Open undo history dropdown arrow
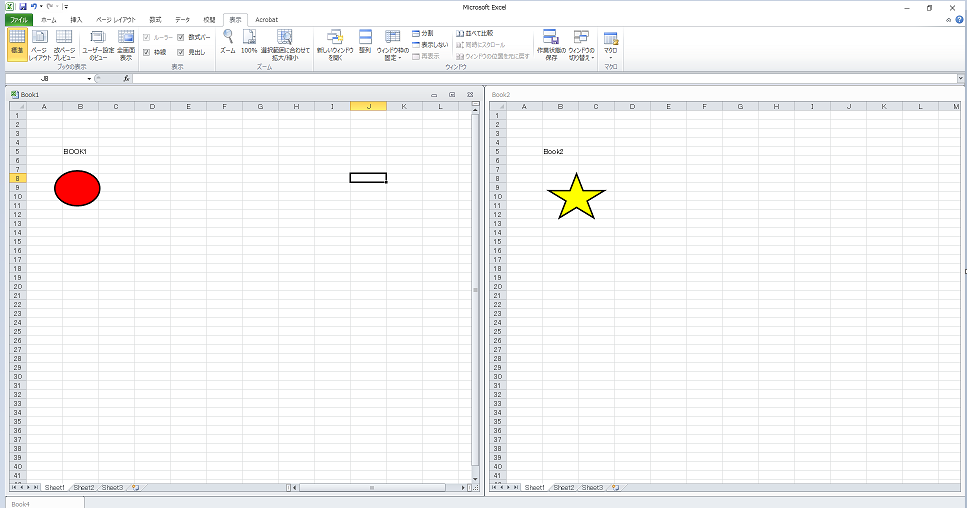Screen dimensions: 967x508 click(x=41, y=7)
